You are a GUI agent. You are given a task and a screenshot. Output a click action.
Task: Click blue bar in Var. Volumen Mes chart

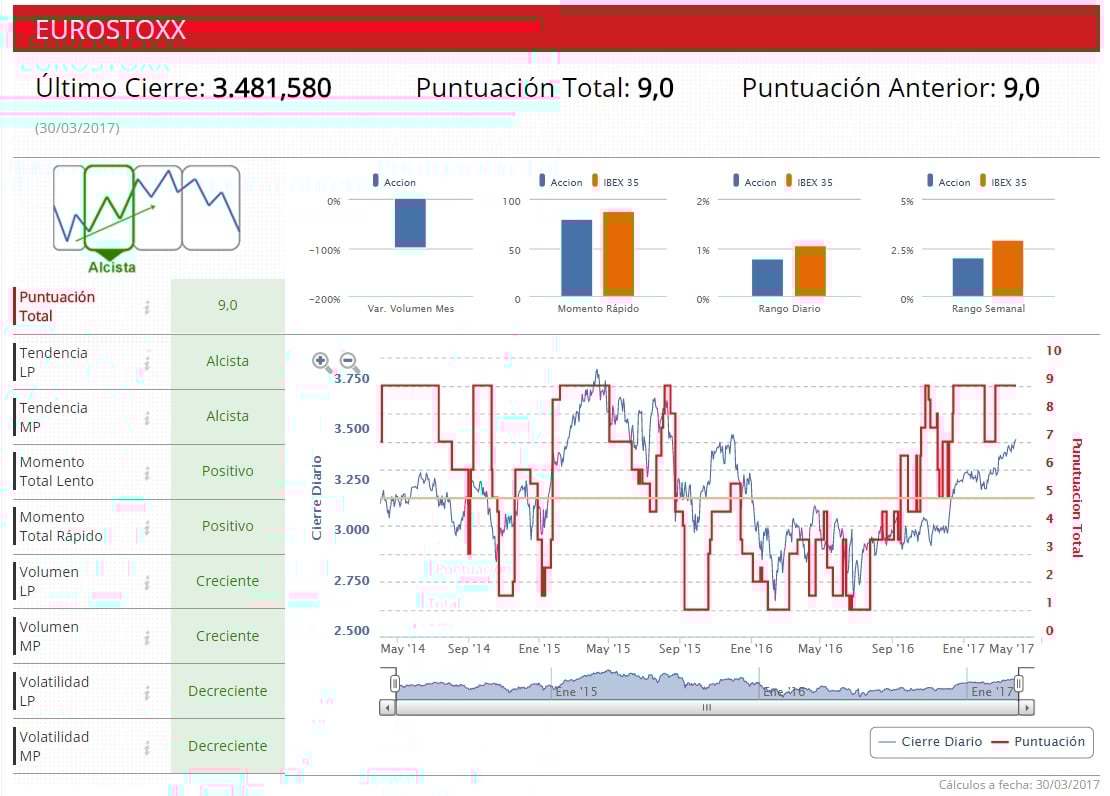[x=411, y=223]
